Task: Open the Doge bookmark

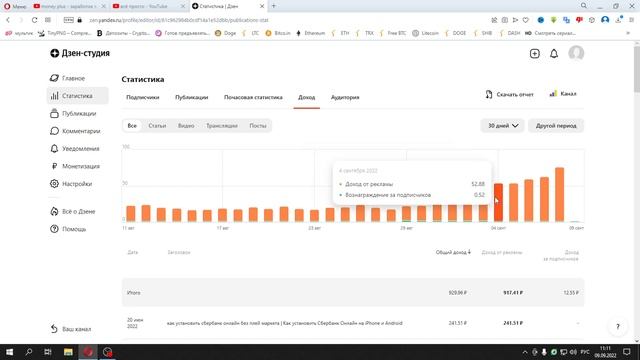Action: (x=225, y=33)
